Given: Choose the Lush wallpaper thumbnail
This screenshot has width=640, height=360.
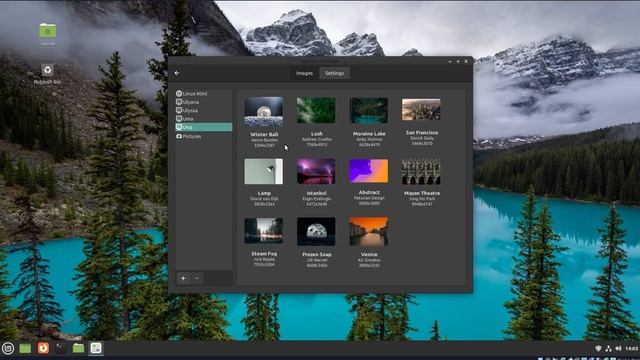Looking at the screenshot, I should point(316,110).
